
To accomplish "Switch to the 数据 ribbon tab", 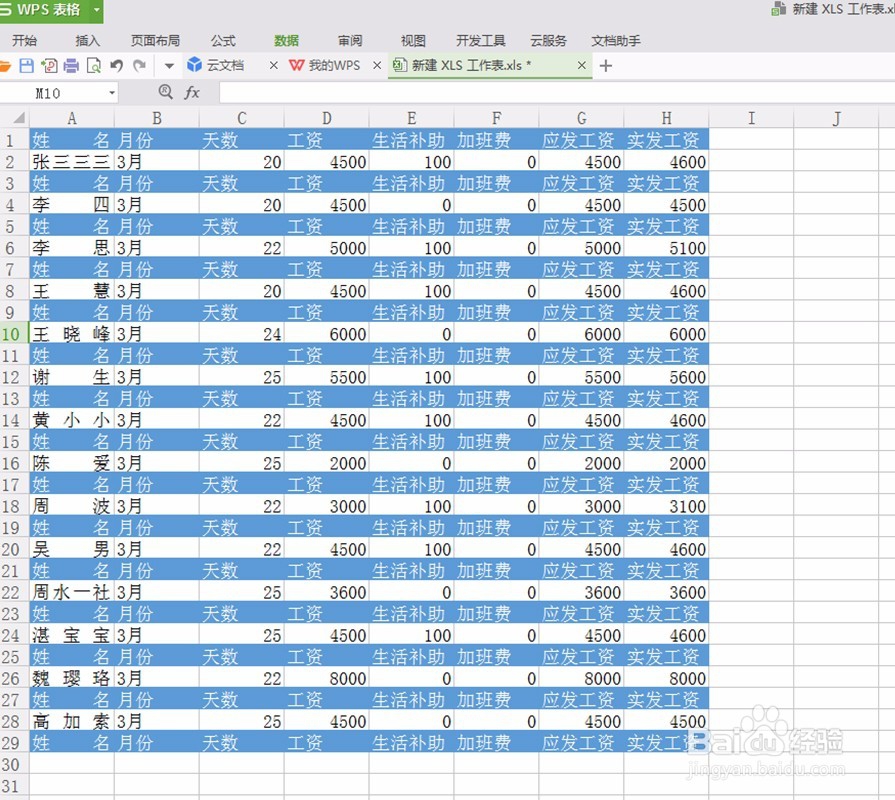I will pyautogui.click(x=286, y=40).
